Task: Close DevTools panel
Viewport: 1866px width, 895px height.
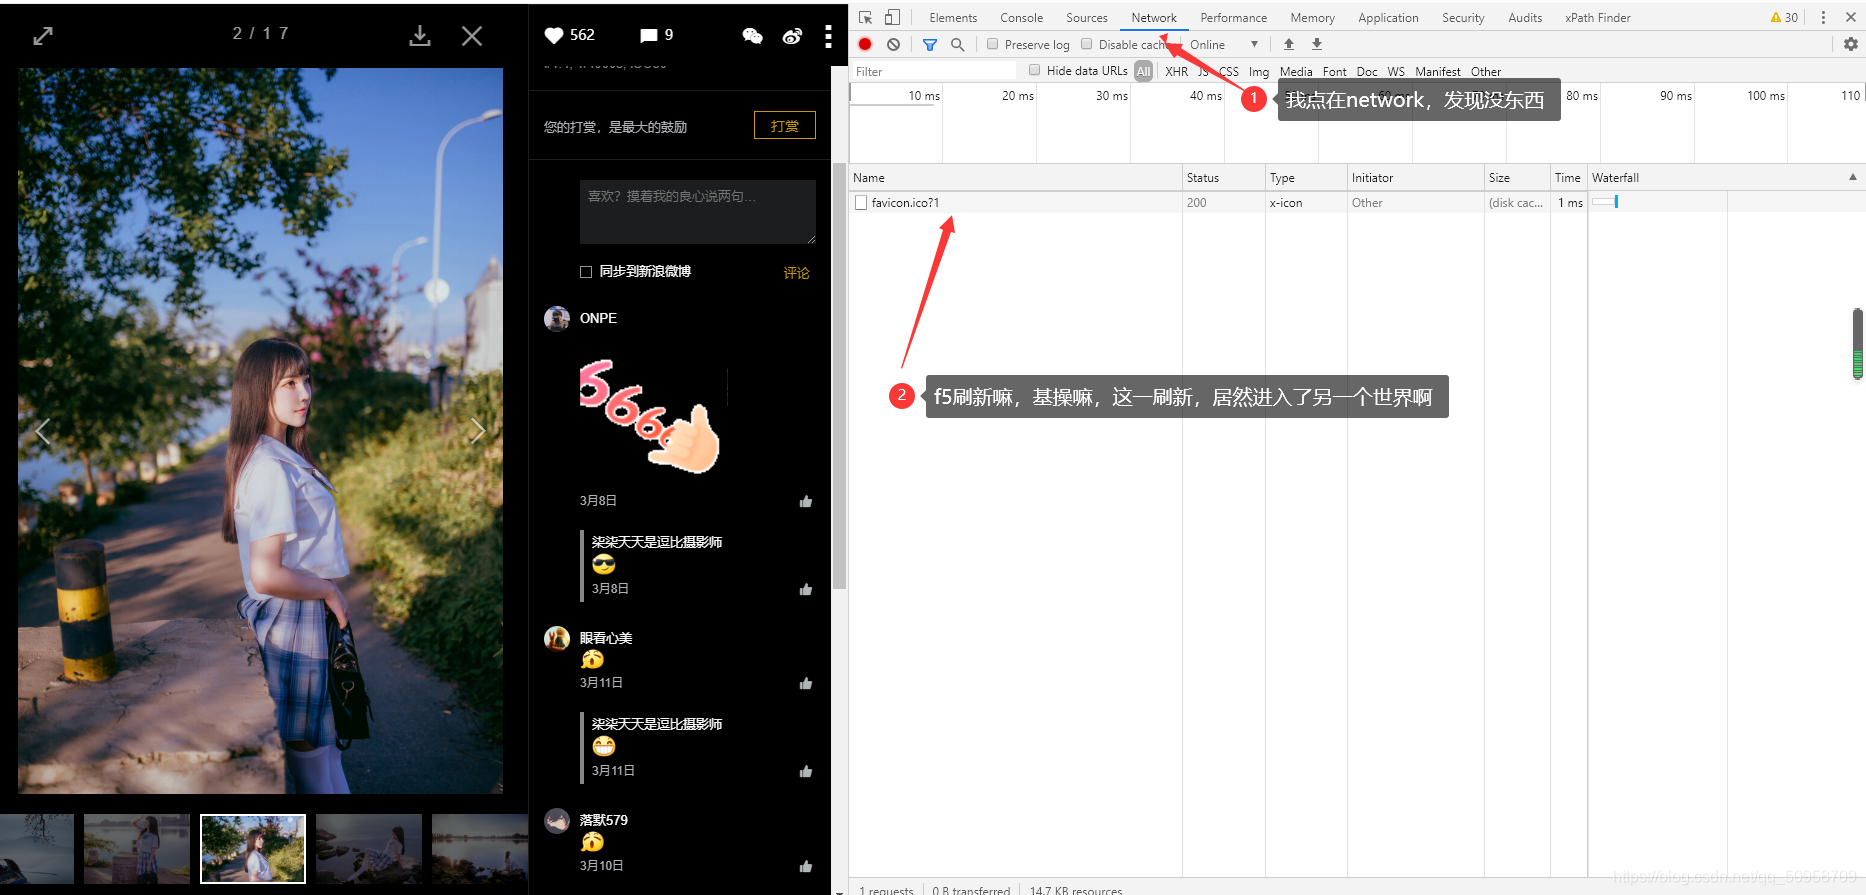Action: click(x=1851, y=17)
